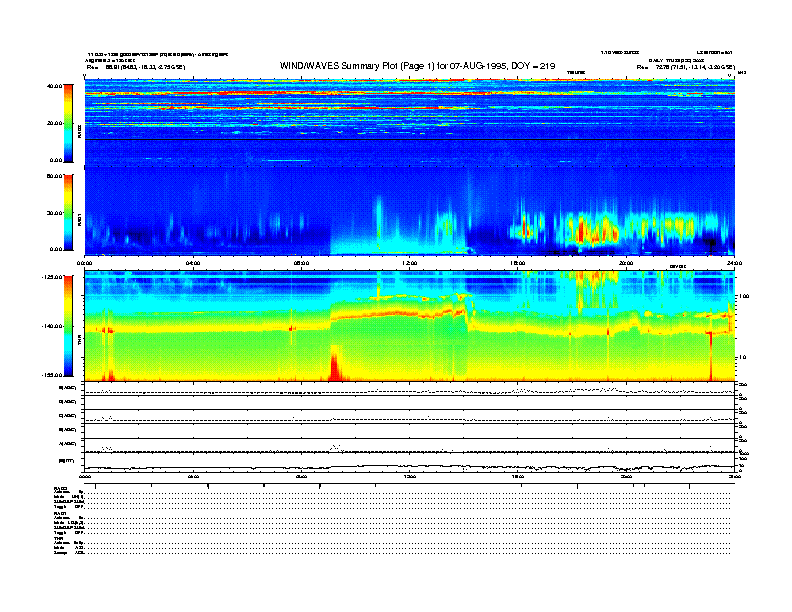Click the vertical RAD1 axis label
Viewport: 792px width, 612px height.
(x=79, y=219)
